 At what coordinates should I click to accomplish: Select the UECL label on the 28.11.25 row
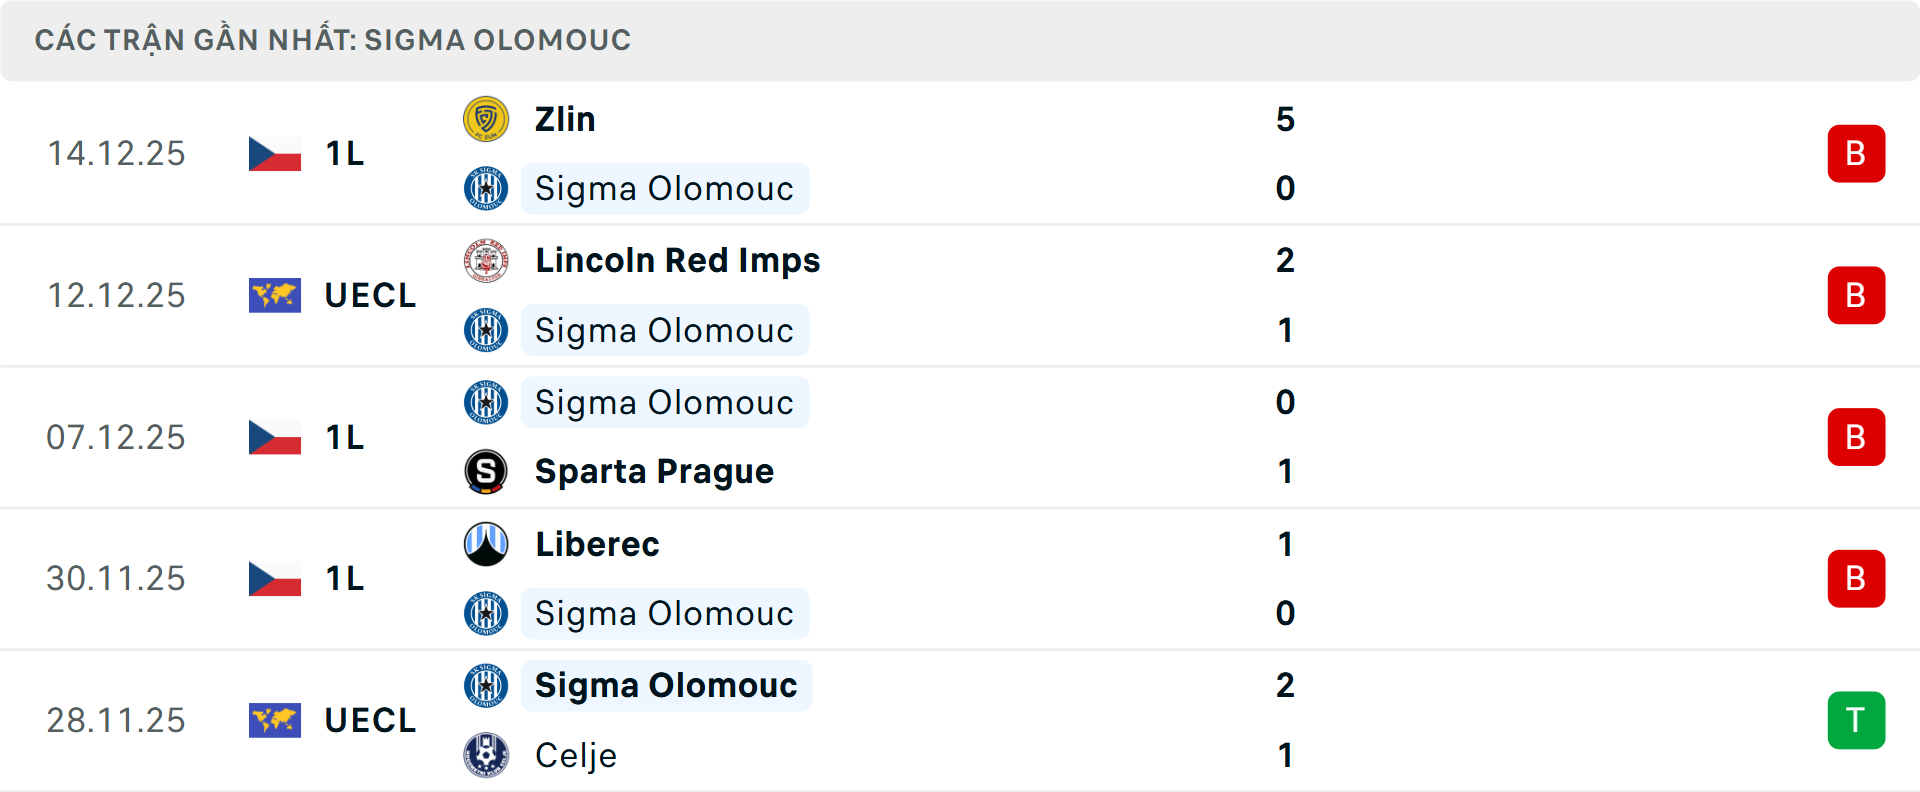click(370, 720)
